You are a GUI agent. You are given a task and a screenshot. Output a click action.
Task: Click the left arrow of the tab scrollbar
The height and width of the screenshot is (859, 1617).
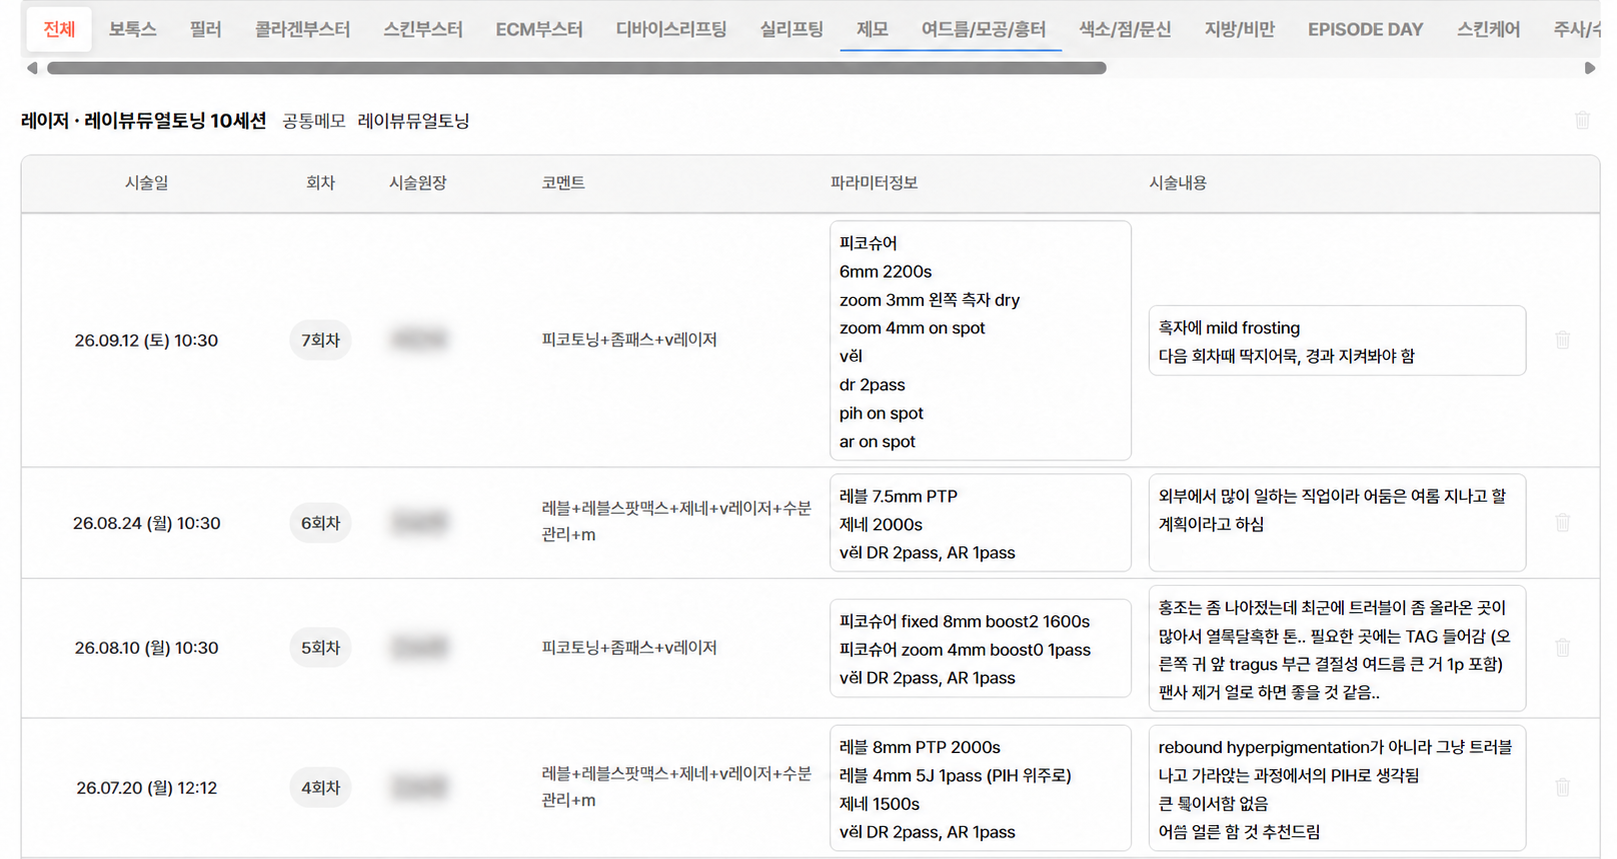(x=32, y=68)
